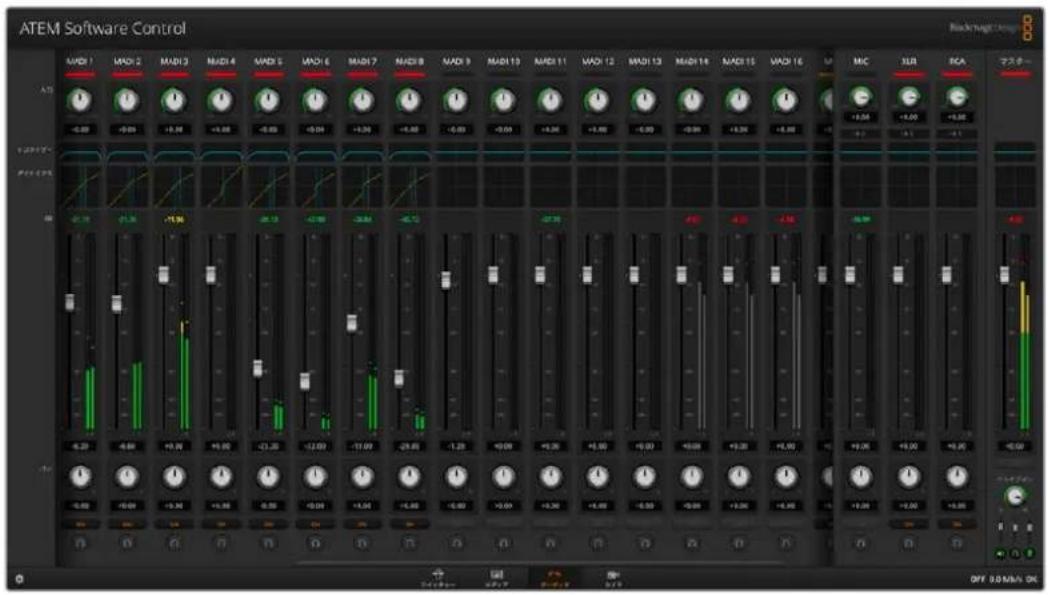Solo the XLR channel headphone icon
Image resolution: width=1048 pixels, height=595 pixels.
click(x=909, y=544)
